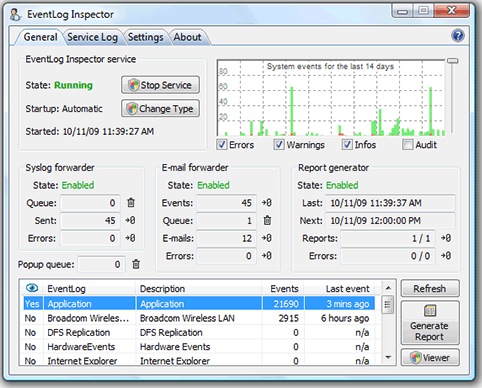Sort by the Events column header

click(283, 288)
